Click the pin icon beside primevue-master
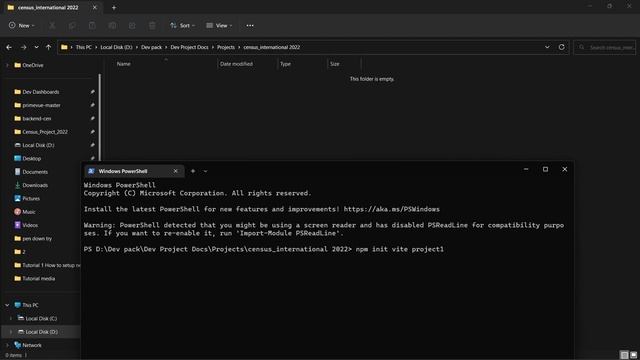640x360 pixels. coord(93,105)
